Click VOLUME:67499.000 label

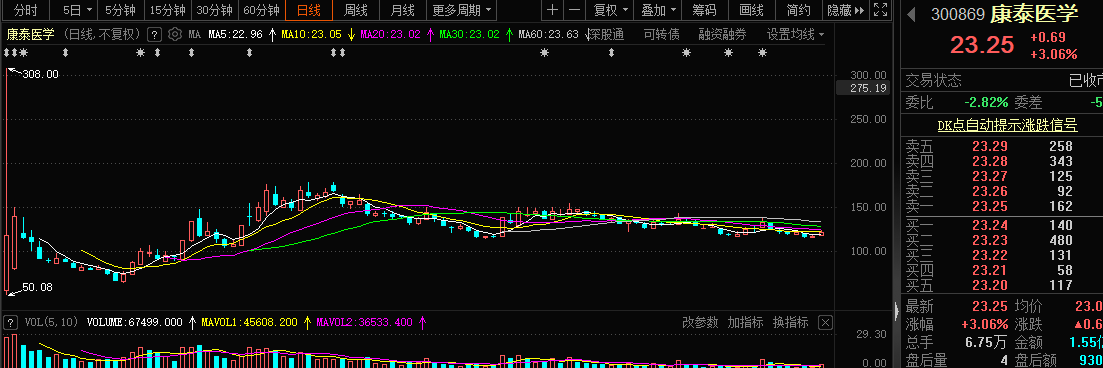tap(135, 322)
